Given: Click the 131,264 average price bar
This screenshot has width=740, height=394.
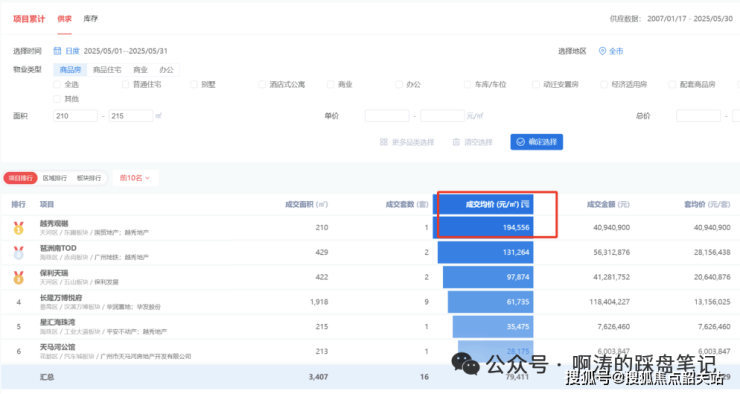Looking at the screenshot, I should (486, 252).
